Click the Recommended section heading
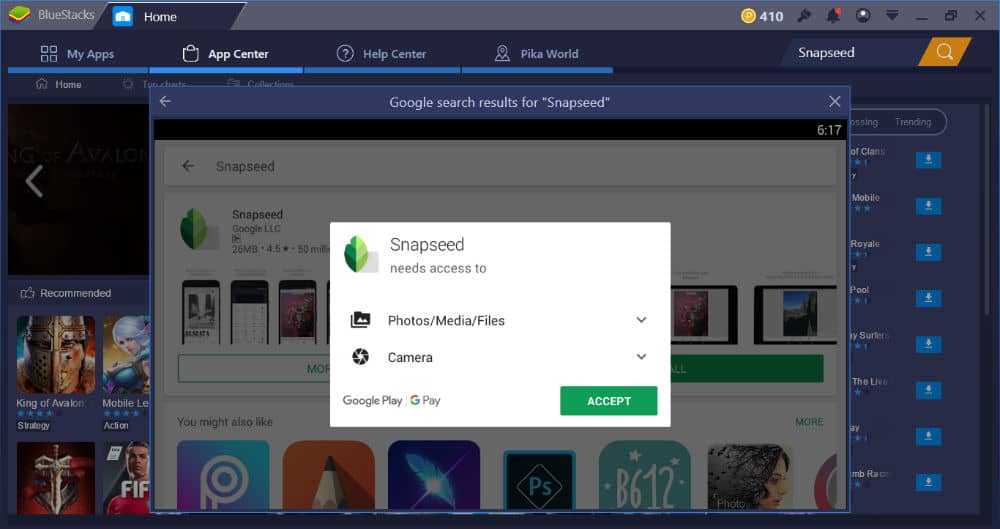The width and height of the screenshot is (1000, 529). (66, 293)
